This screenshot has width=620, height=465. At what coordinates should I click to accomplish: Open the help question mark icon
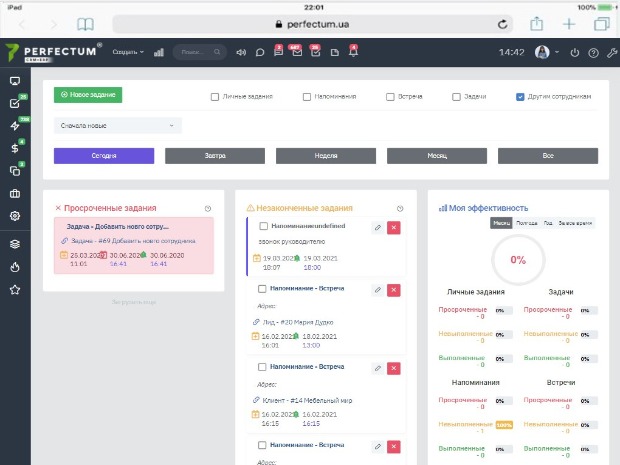pos(593,53)
